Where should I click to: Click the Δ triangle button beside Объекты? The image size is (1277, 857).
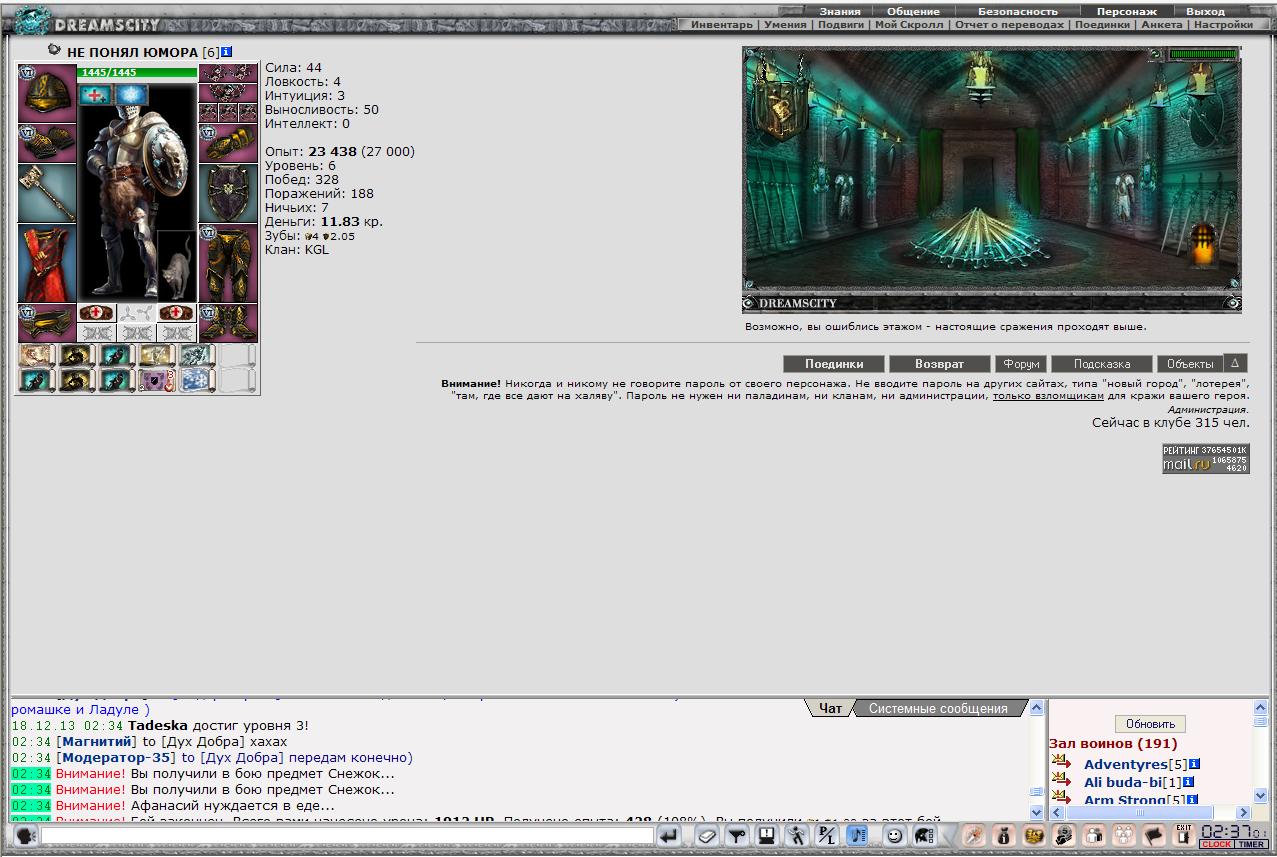[x=1235, y=363]
